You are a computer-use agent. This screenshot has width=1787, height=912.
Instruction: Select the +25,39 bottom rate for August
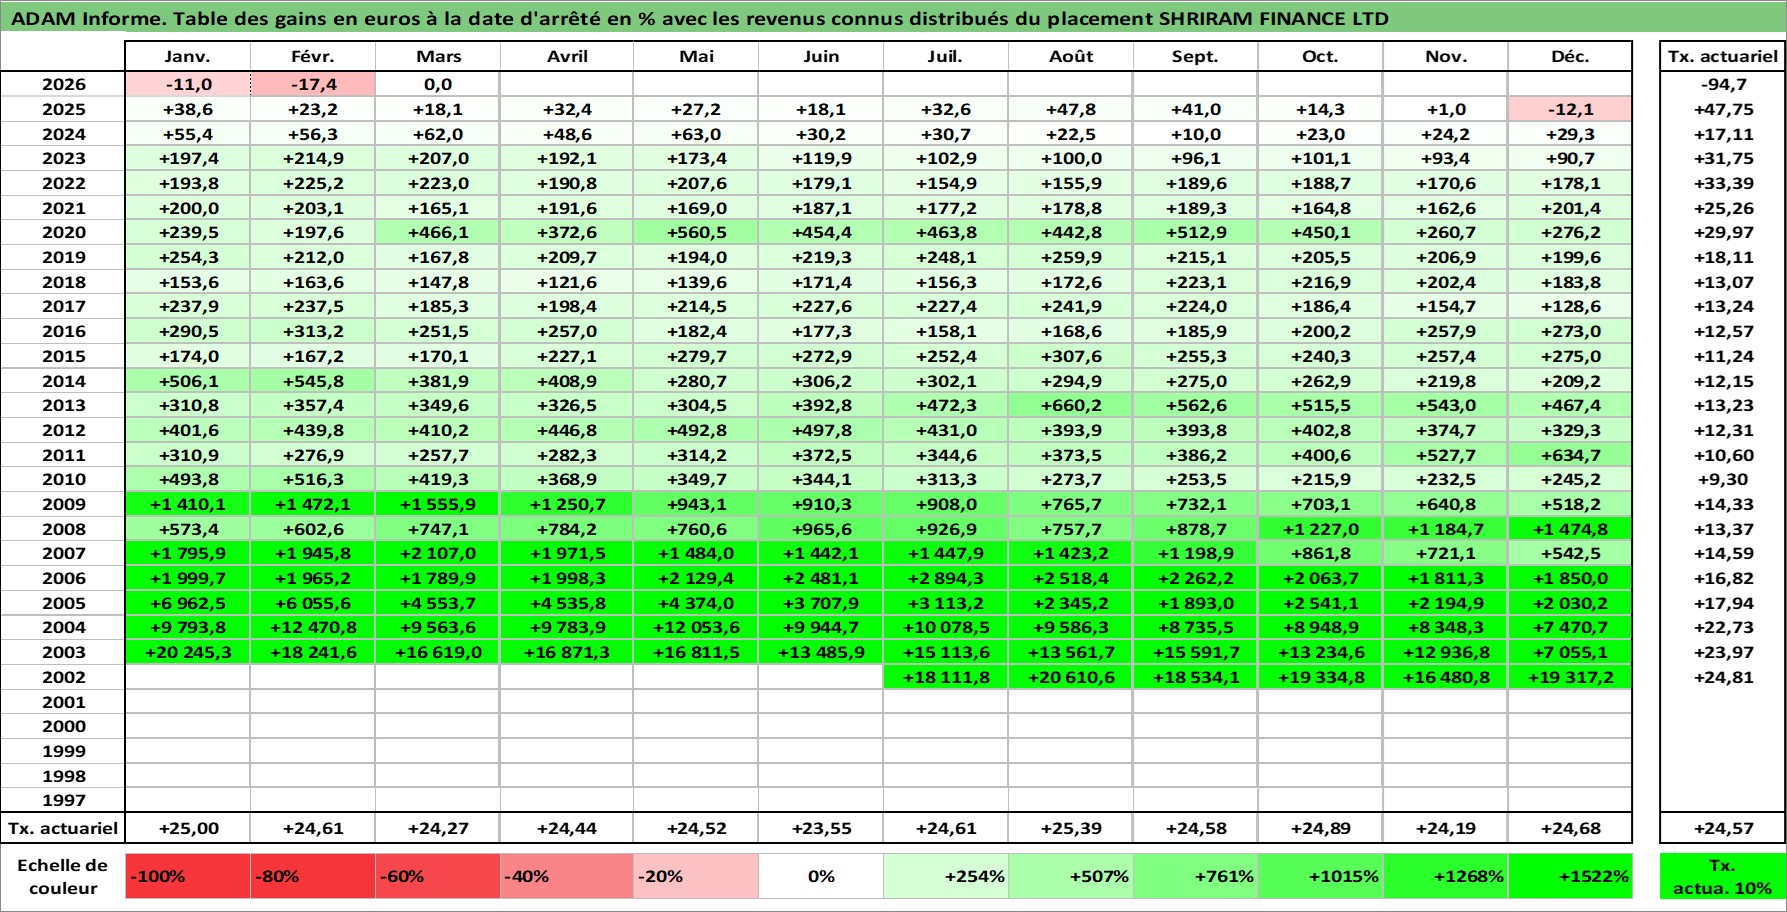pos(1071,828)
